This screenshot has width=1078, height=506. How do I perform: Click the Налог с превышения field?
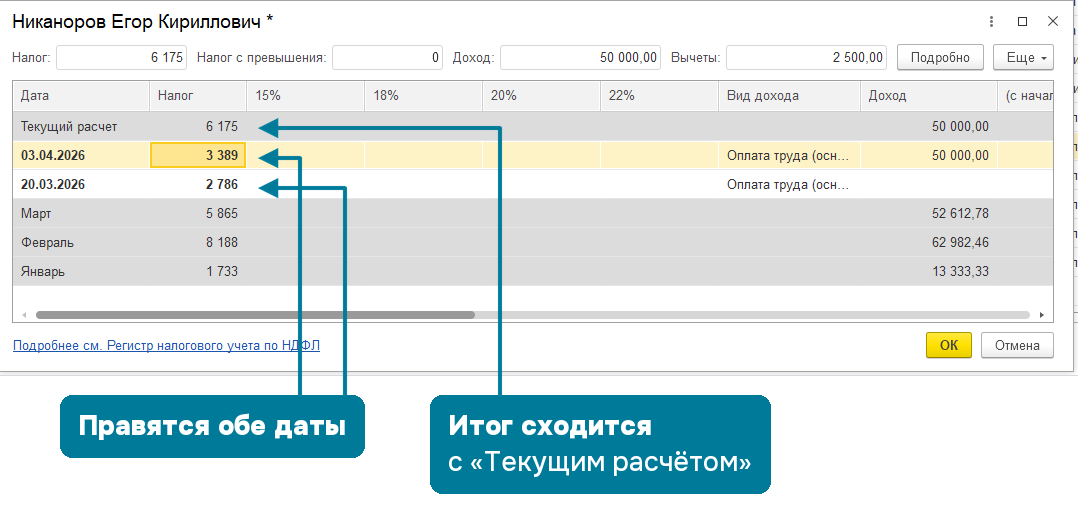(x=387, y=58)
